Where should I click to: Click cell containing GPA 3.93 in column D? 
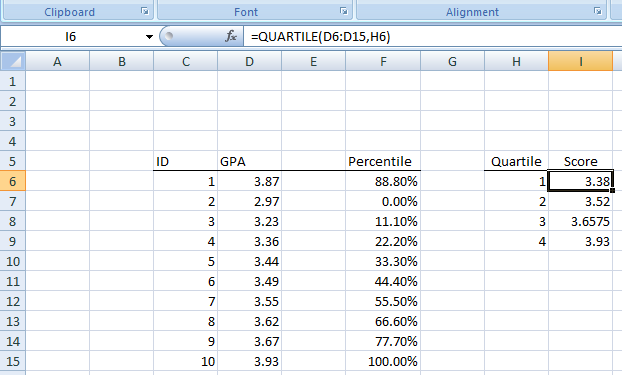249,361
